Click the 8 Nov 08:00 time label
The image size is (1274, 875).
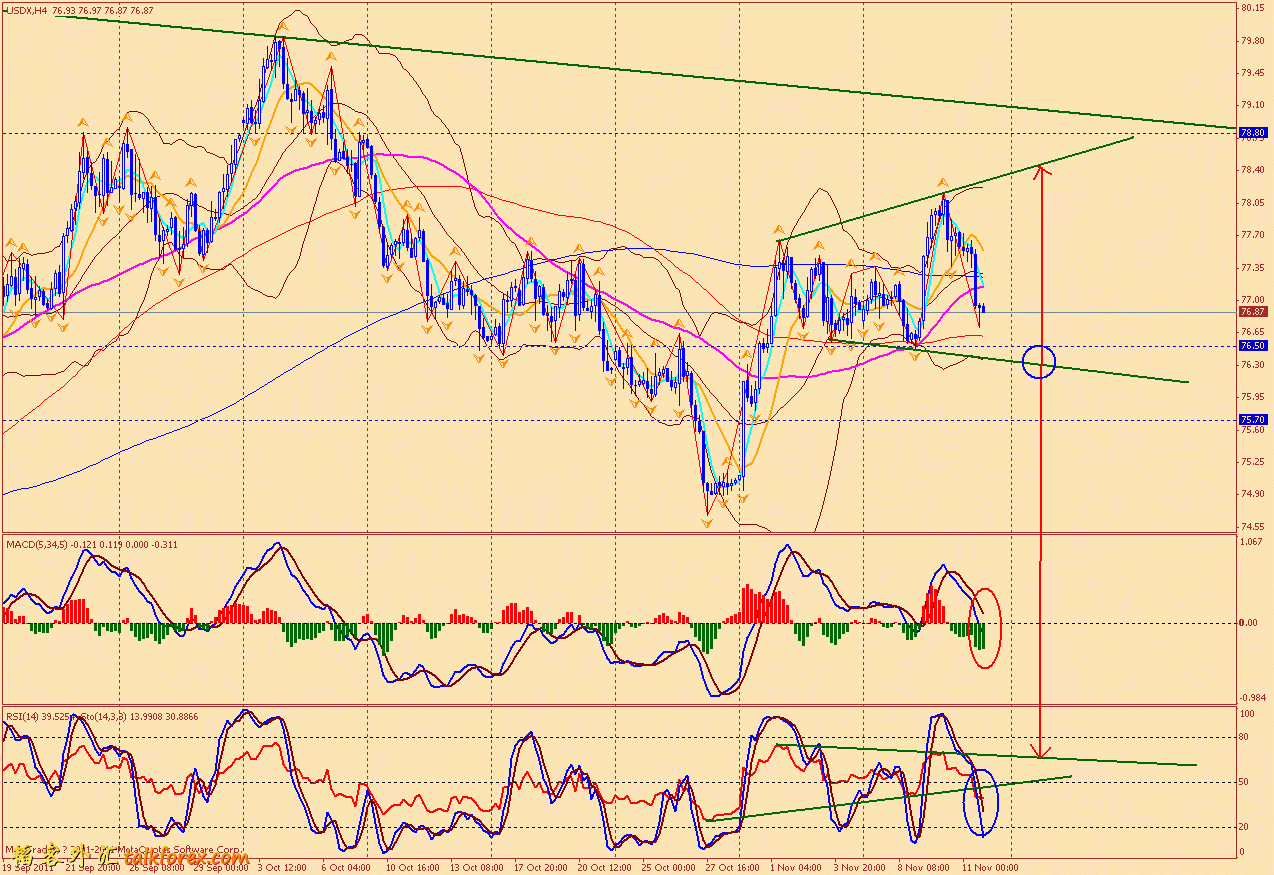(925, 868)
